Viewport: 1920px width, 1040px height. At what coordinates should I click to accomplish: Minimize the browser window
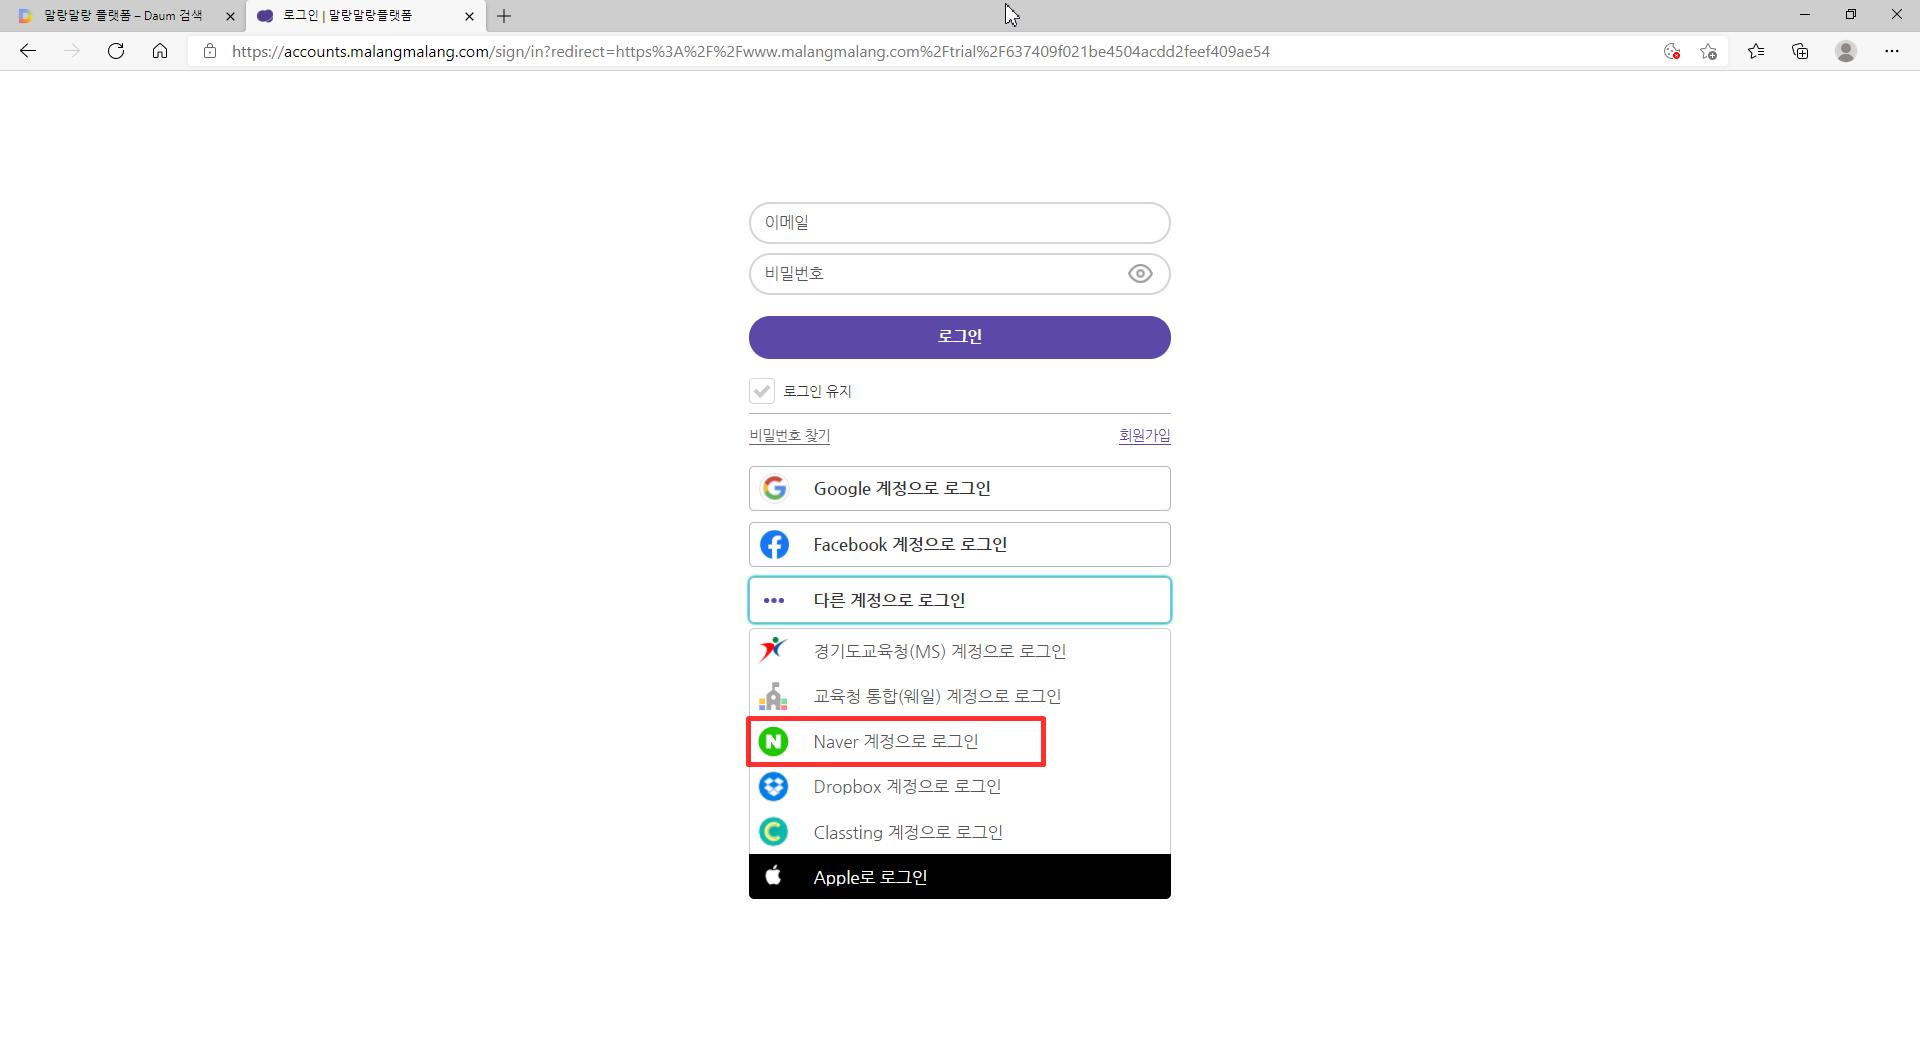pyautogui.click(x=1805, y=15)
